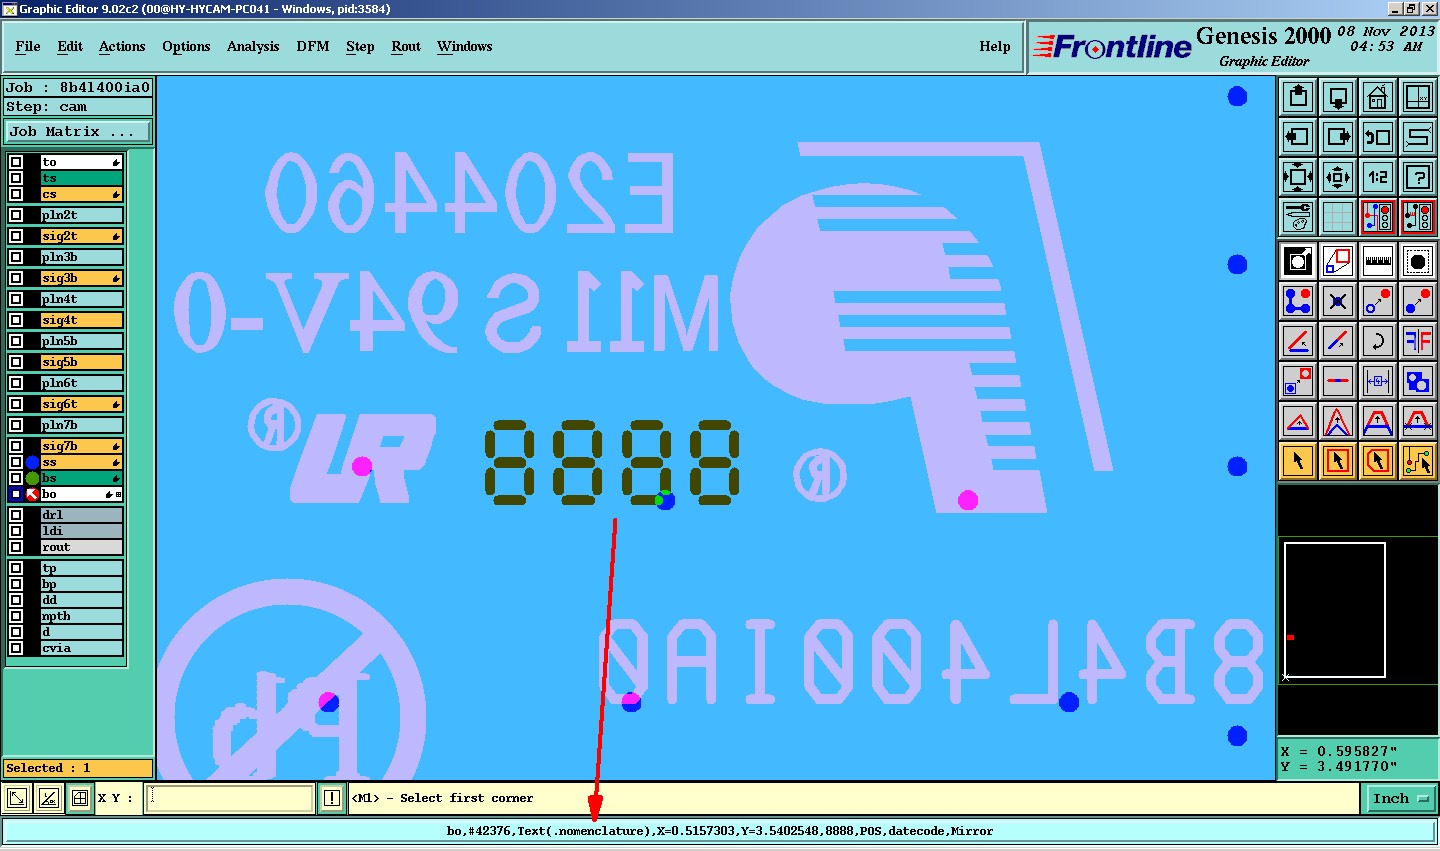Select the 'rout' layer name
Screen dimensions: 1440x851
[81, 547]
